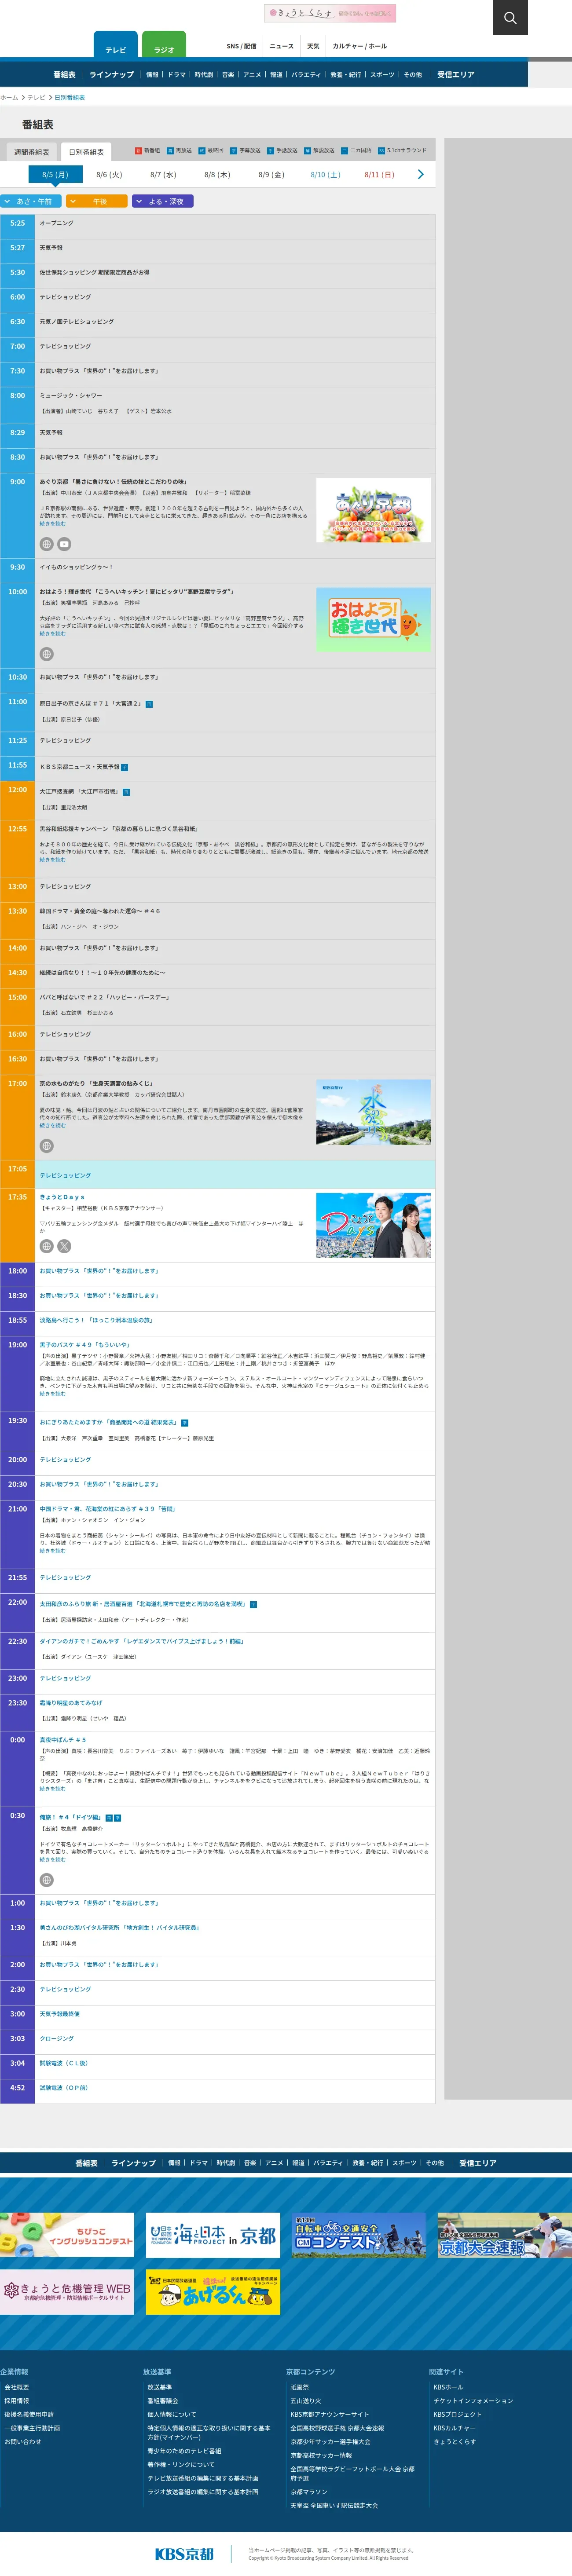Select date 8/6 (火)
This screenshot has height=2576, width=572.
click(x=109, y=175)
